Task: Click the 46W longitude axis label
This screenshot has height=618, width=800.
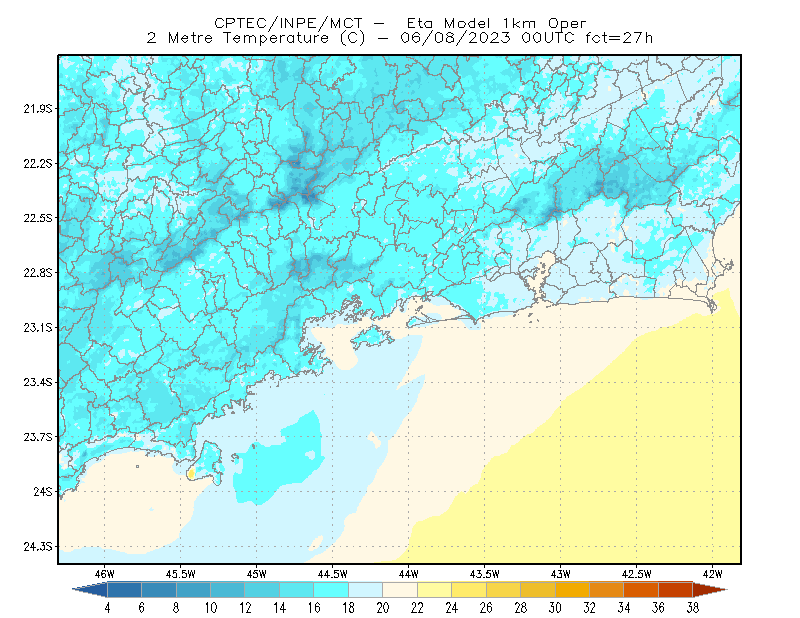Action: [x=105, y=574]
